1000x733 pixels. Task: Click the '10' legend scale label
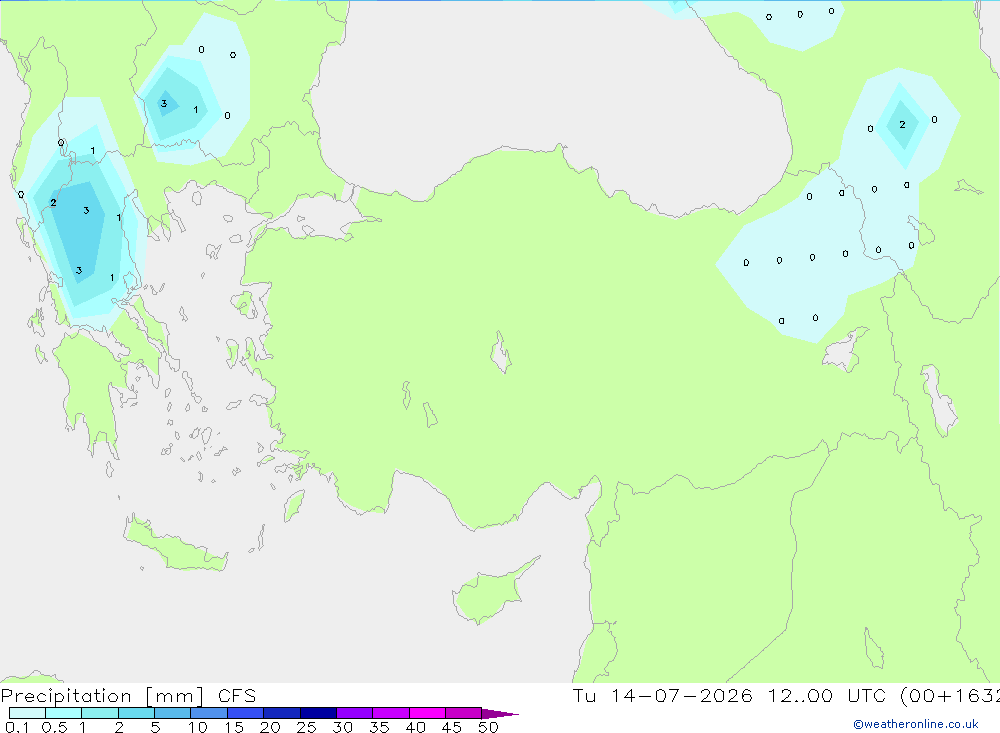pyautogui.click(x=198, y=727)
